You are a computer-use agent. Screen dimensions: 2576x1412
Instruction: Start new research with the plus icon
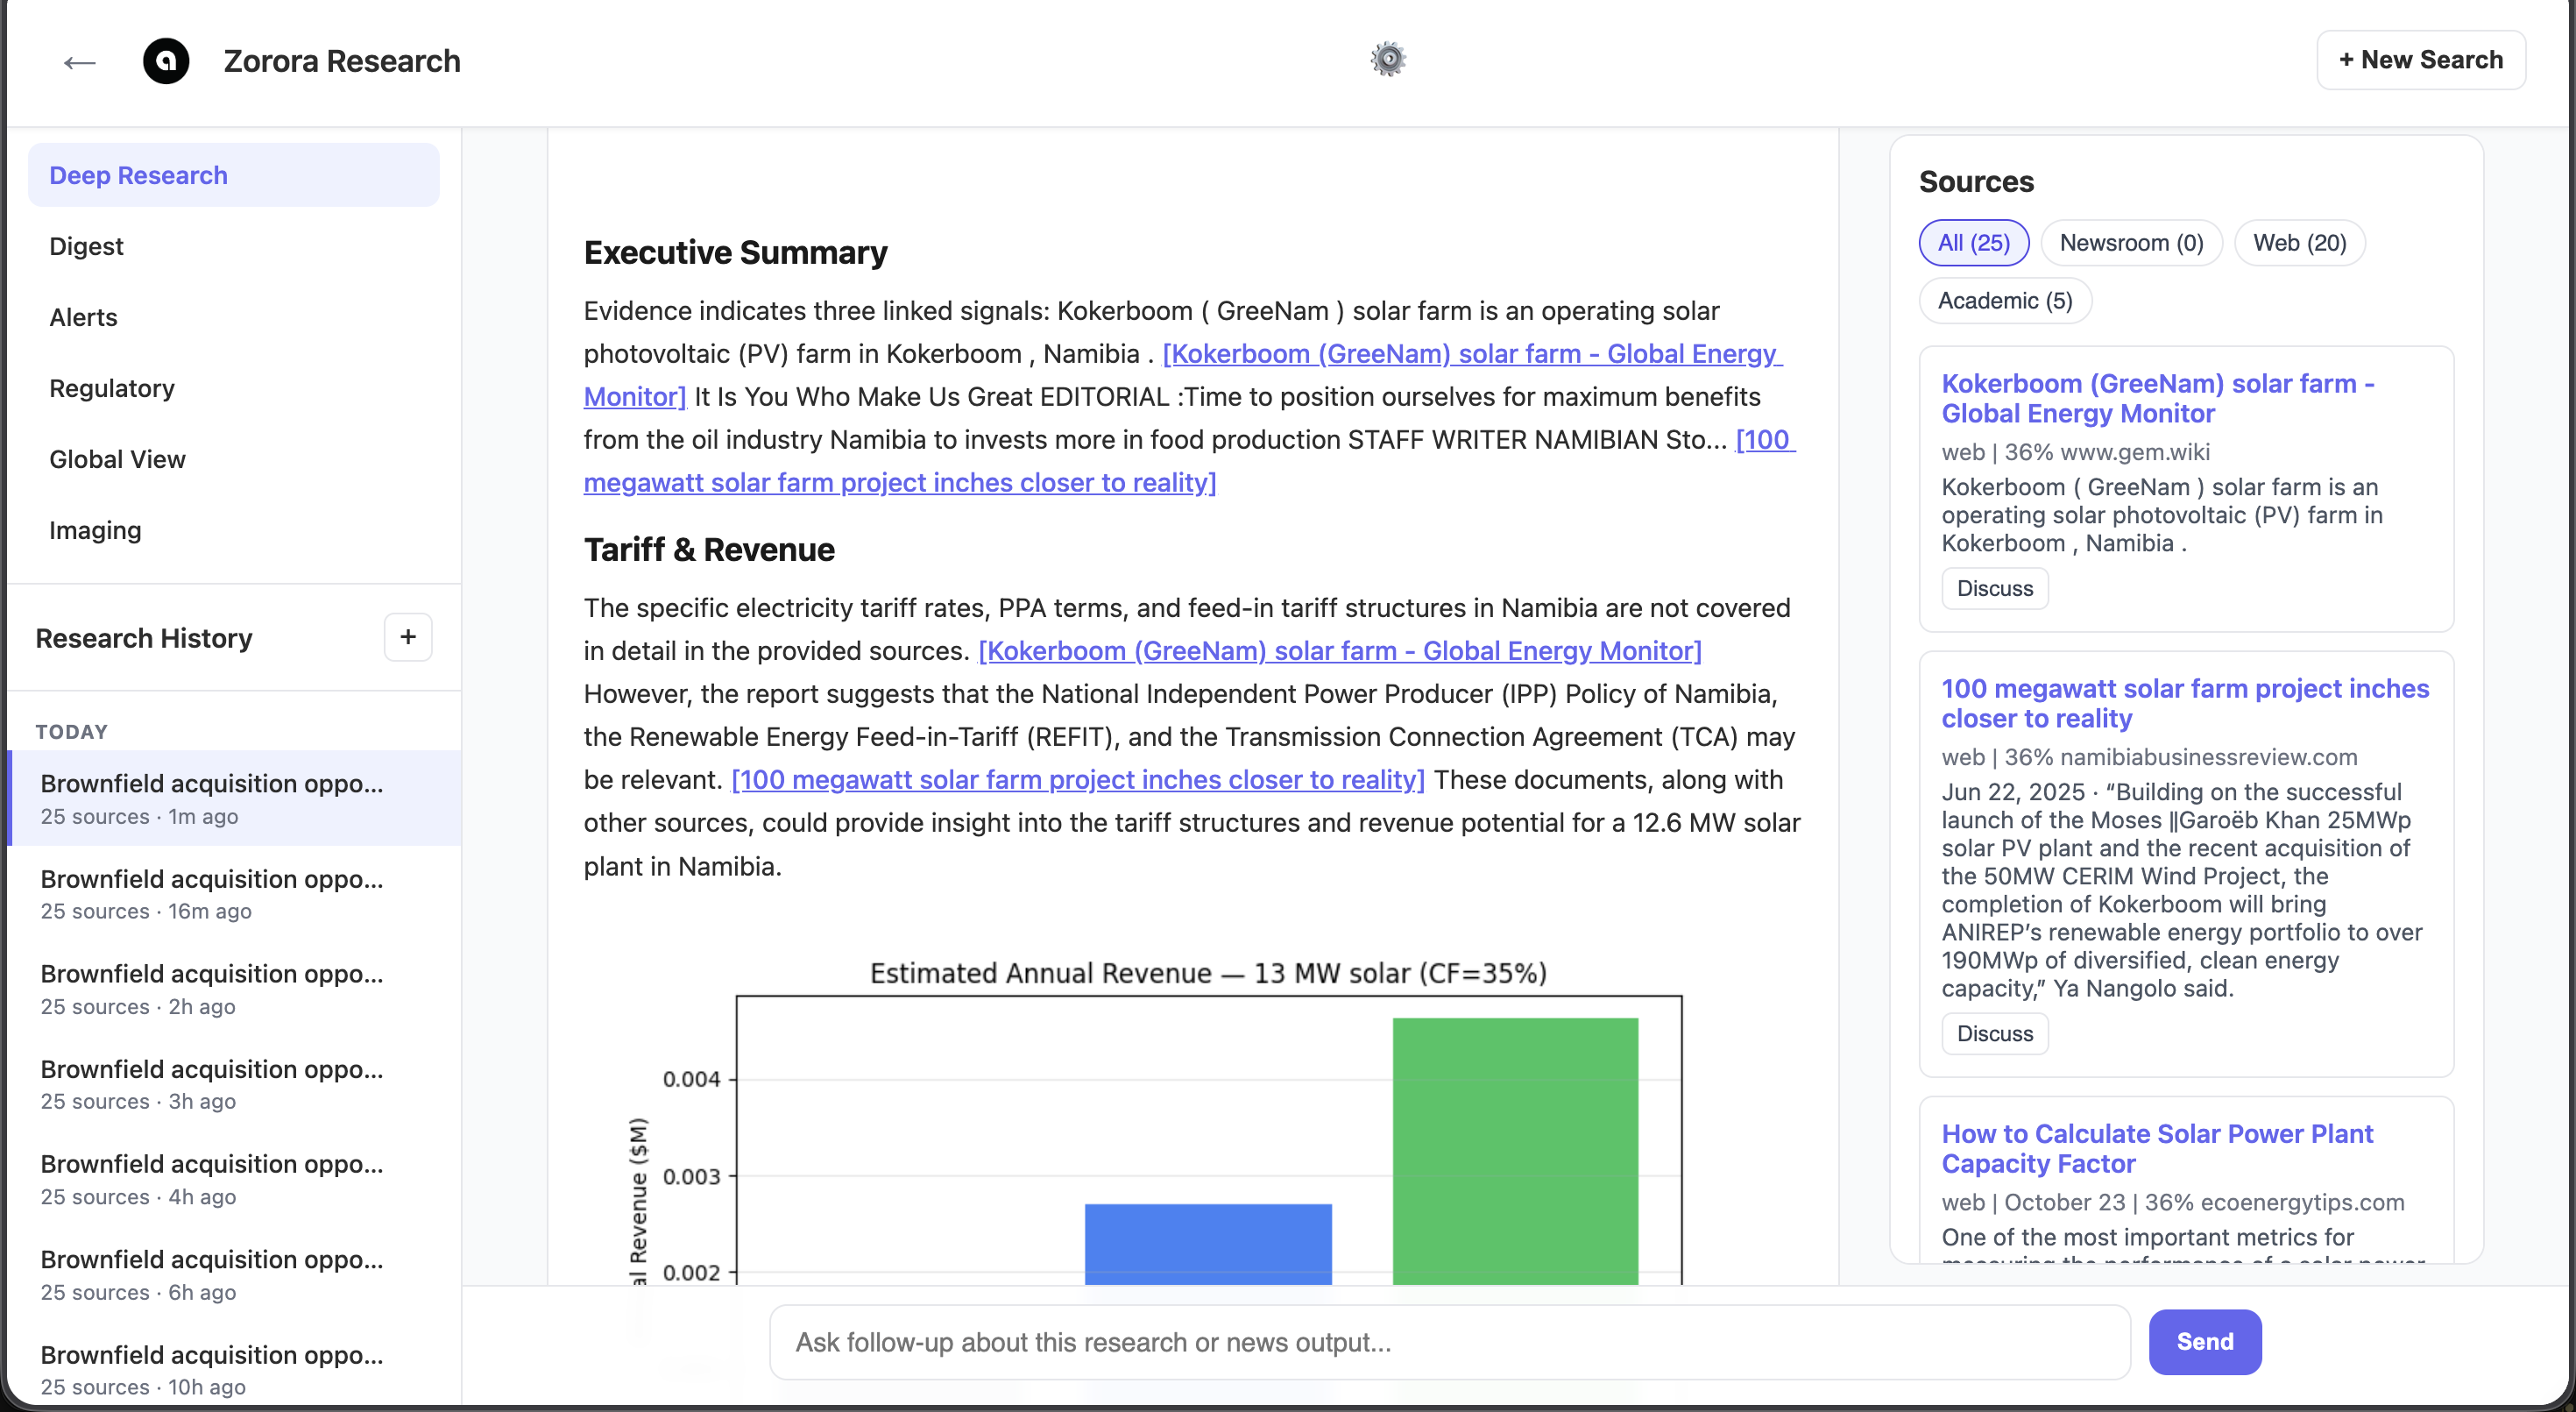(408, 637)
